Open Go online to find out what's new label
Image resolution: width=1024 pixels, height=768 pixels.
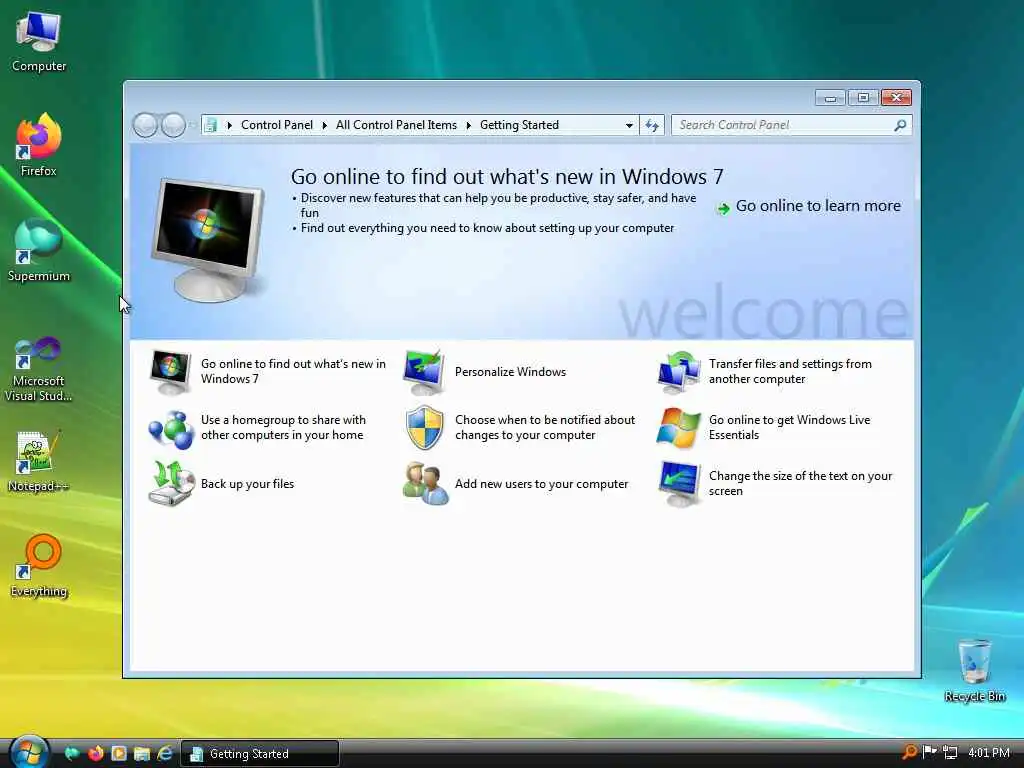[293, 372]
